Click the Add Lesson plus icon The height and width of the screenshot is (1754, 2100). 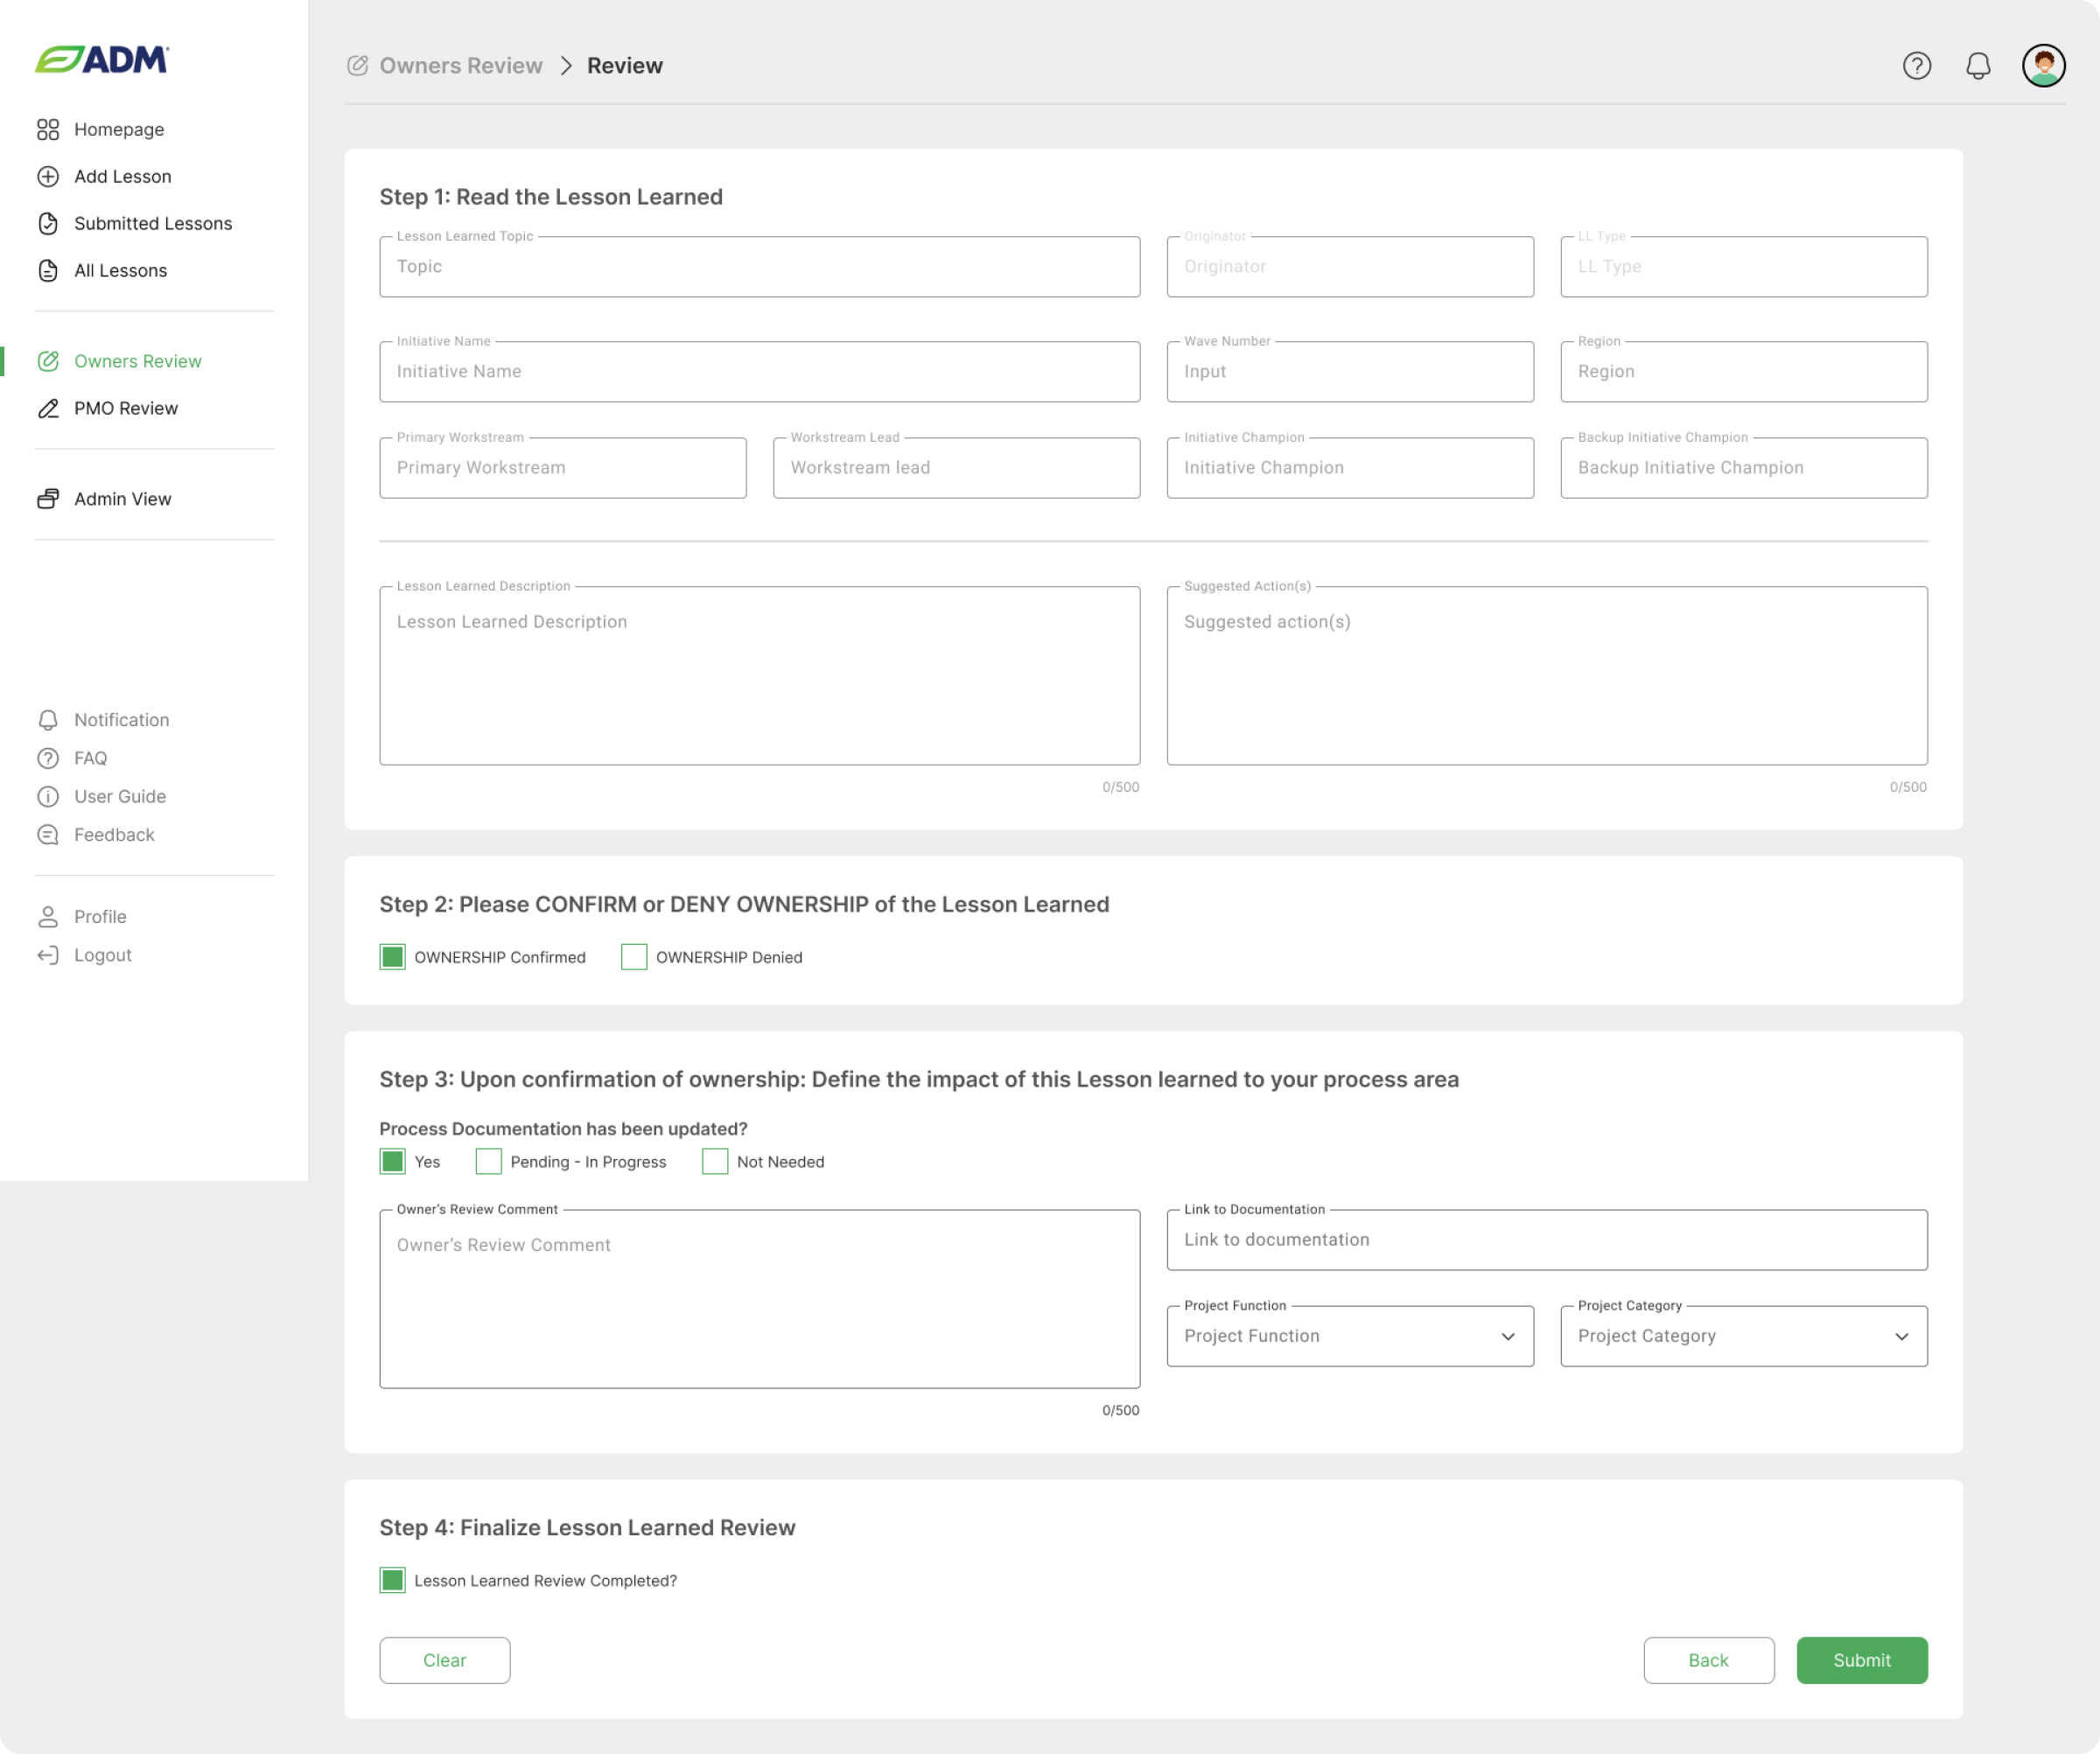[x=48, y=177]
